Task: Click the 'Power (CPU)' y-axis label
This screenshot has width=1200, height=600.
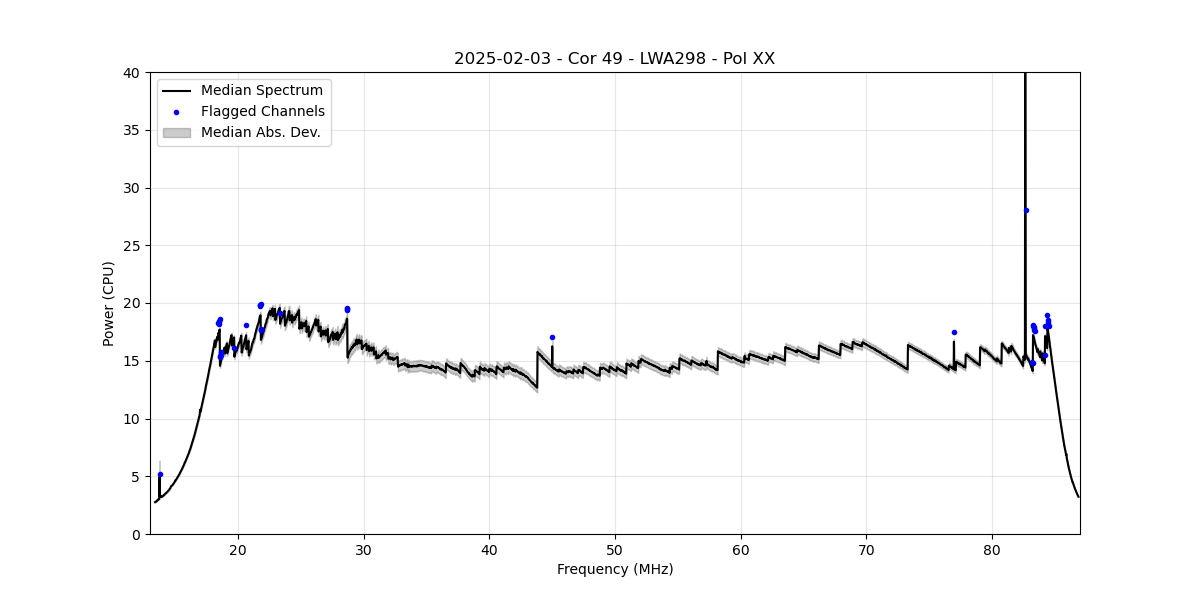Action: (109, 303)
